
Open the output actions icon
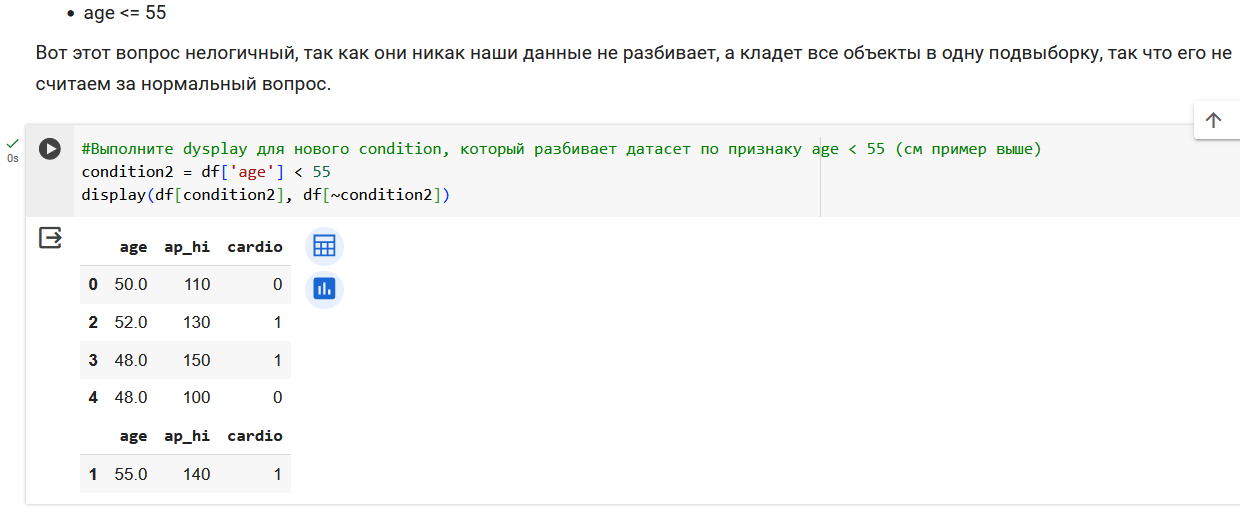click(50, 237)
